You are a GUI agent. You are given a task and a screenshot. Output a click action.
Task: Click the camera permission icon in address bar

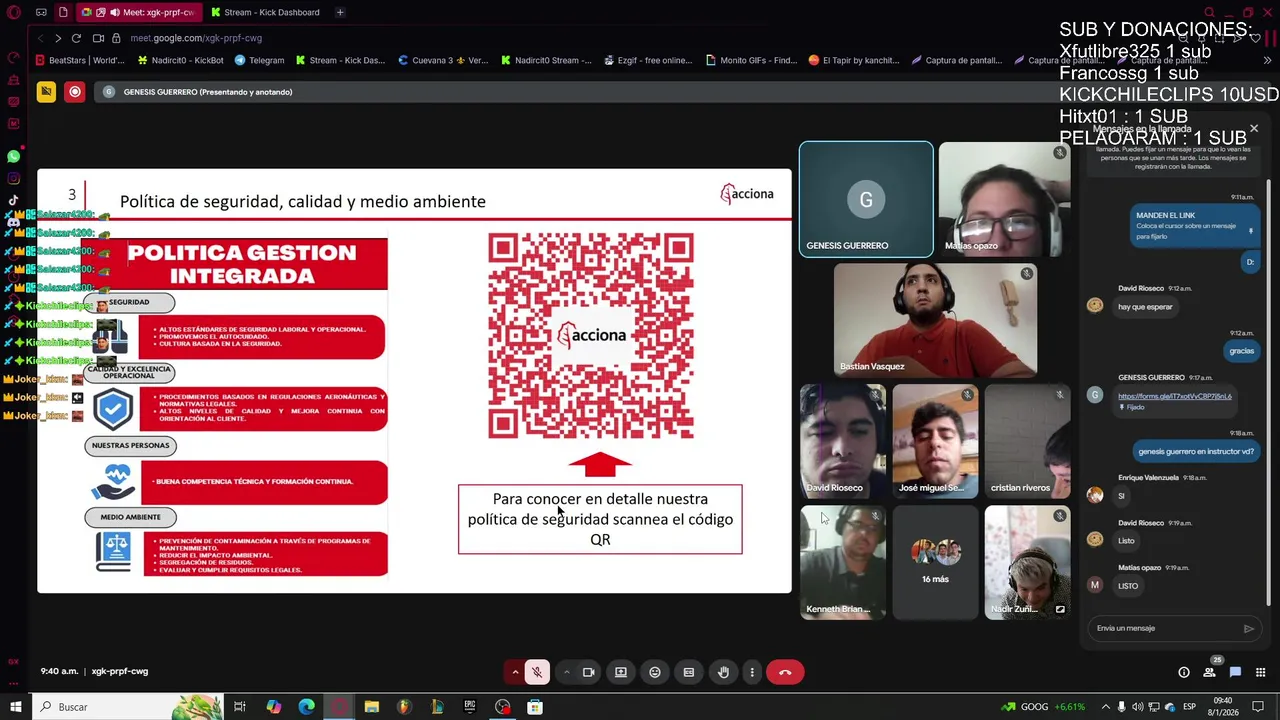(98, 38)
